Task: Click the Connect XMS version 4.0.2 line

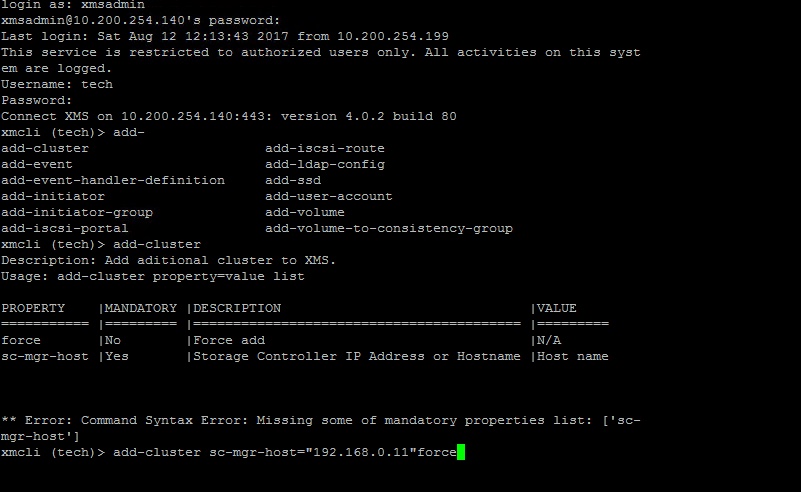Action: pos(228,116)
